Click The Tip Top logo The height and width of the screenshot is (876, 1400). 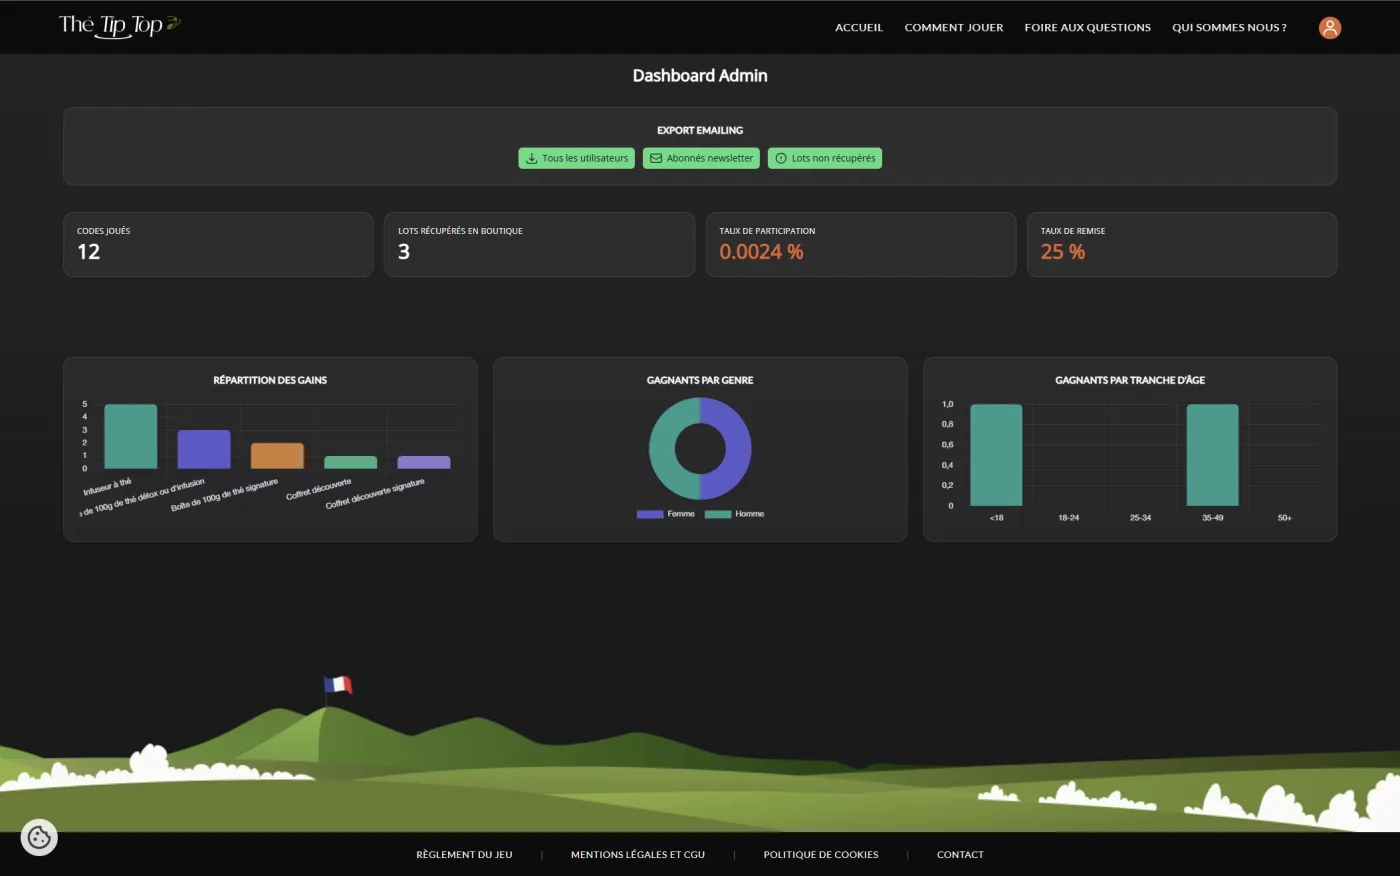[120, 25]
